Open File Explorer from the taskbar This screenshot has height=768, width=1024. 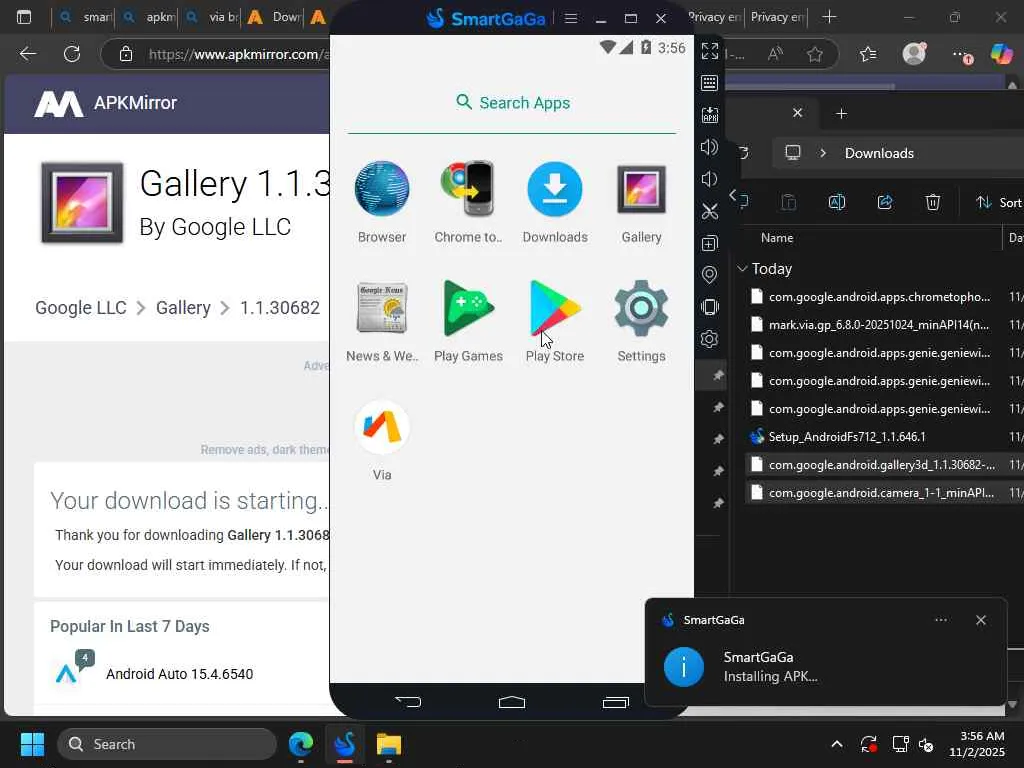389,744
